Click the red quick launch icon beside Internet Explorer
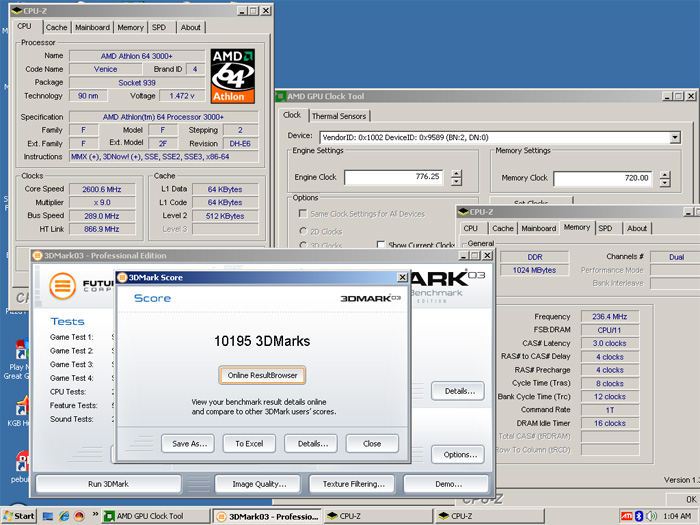The height and width of the screenshot is (525, 700). [x=79, y=516]
